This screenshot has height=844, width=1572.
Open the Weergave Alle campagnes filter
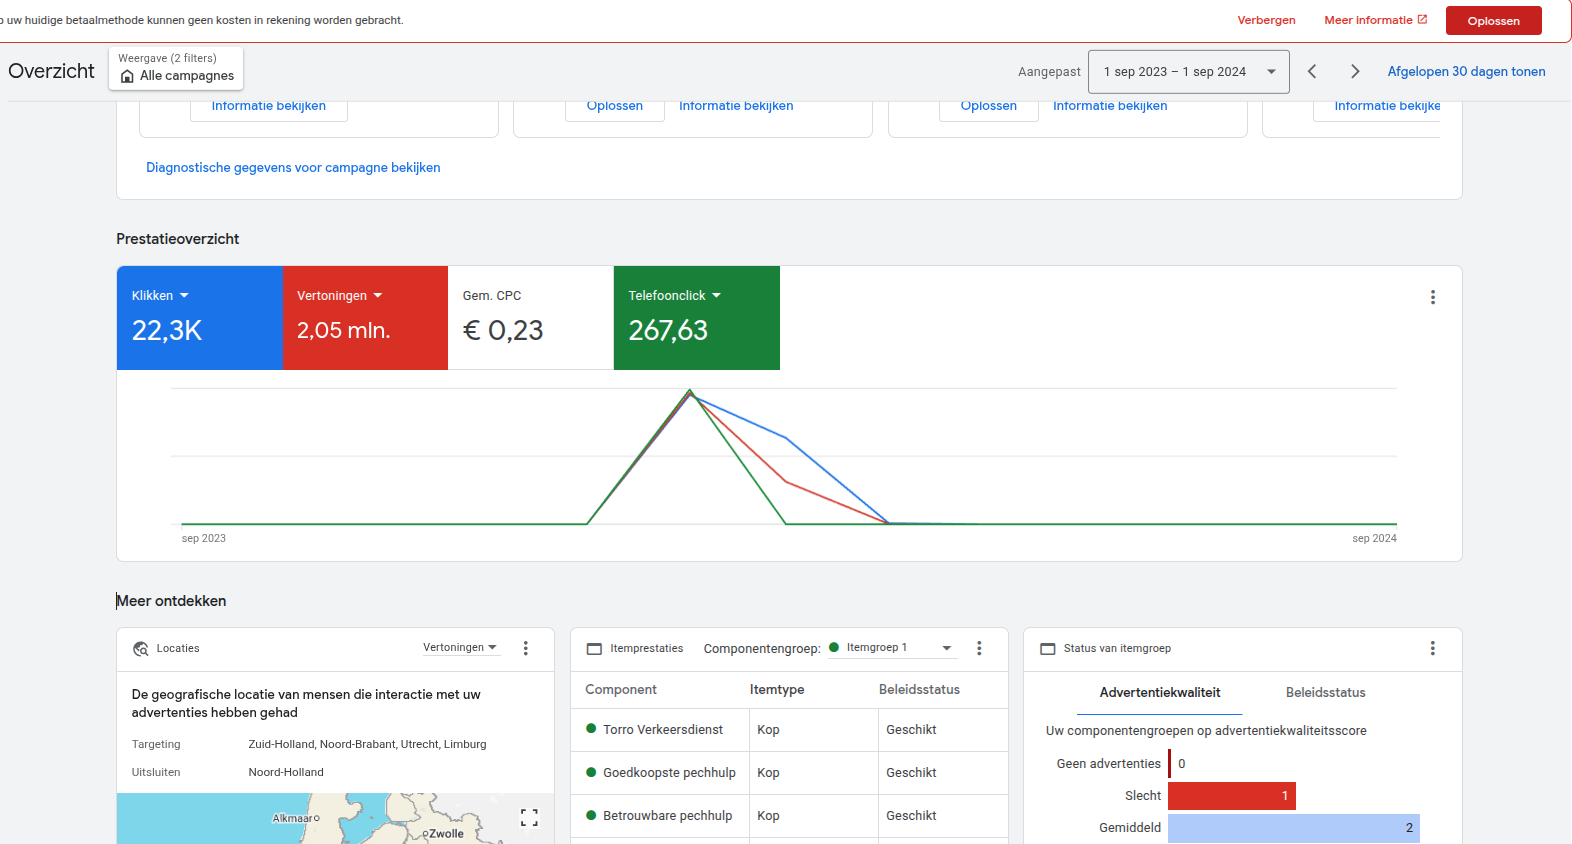point(176,68)
